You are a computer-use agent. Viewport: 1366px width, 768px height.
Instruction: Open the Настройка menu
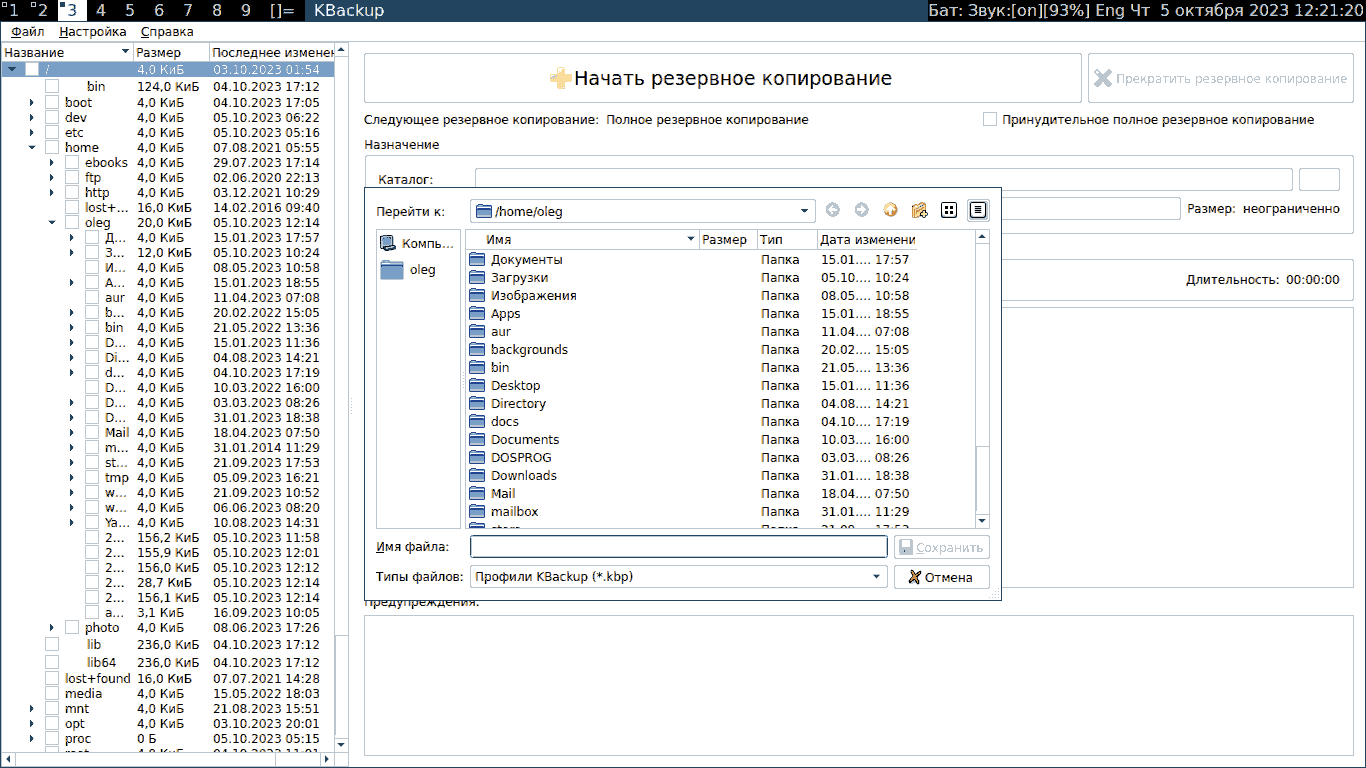click(x=92, y=32)
